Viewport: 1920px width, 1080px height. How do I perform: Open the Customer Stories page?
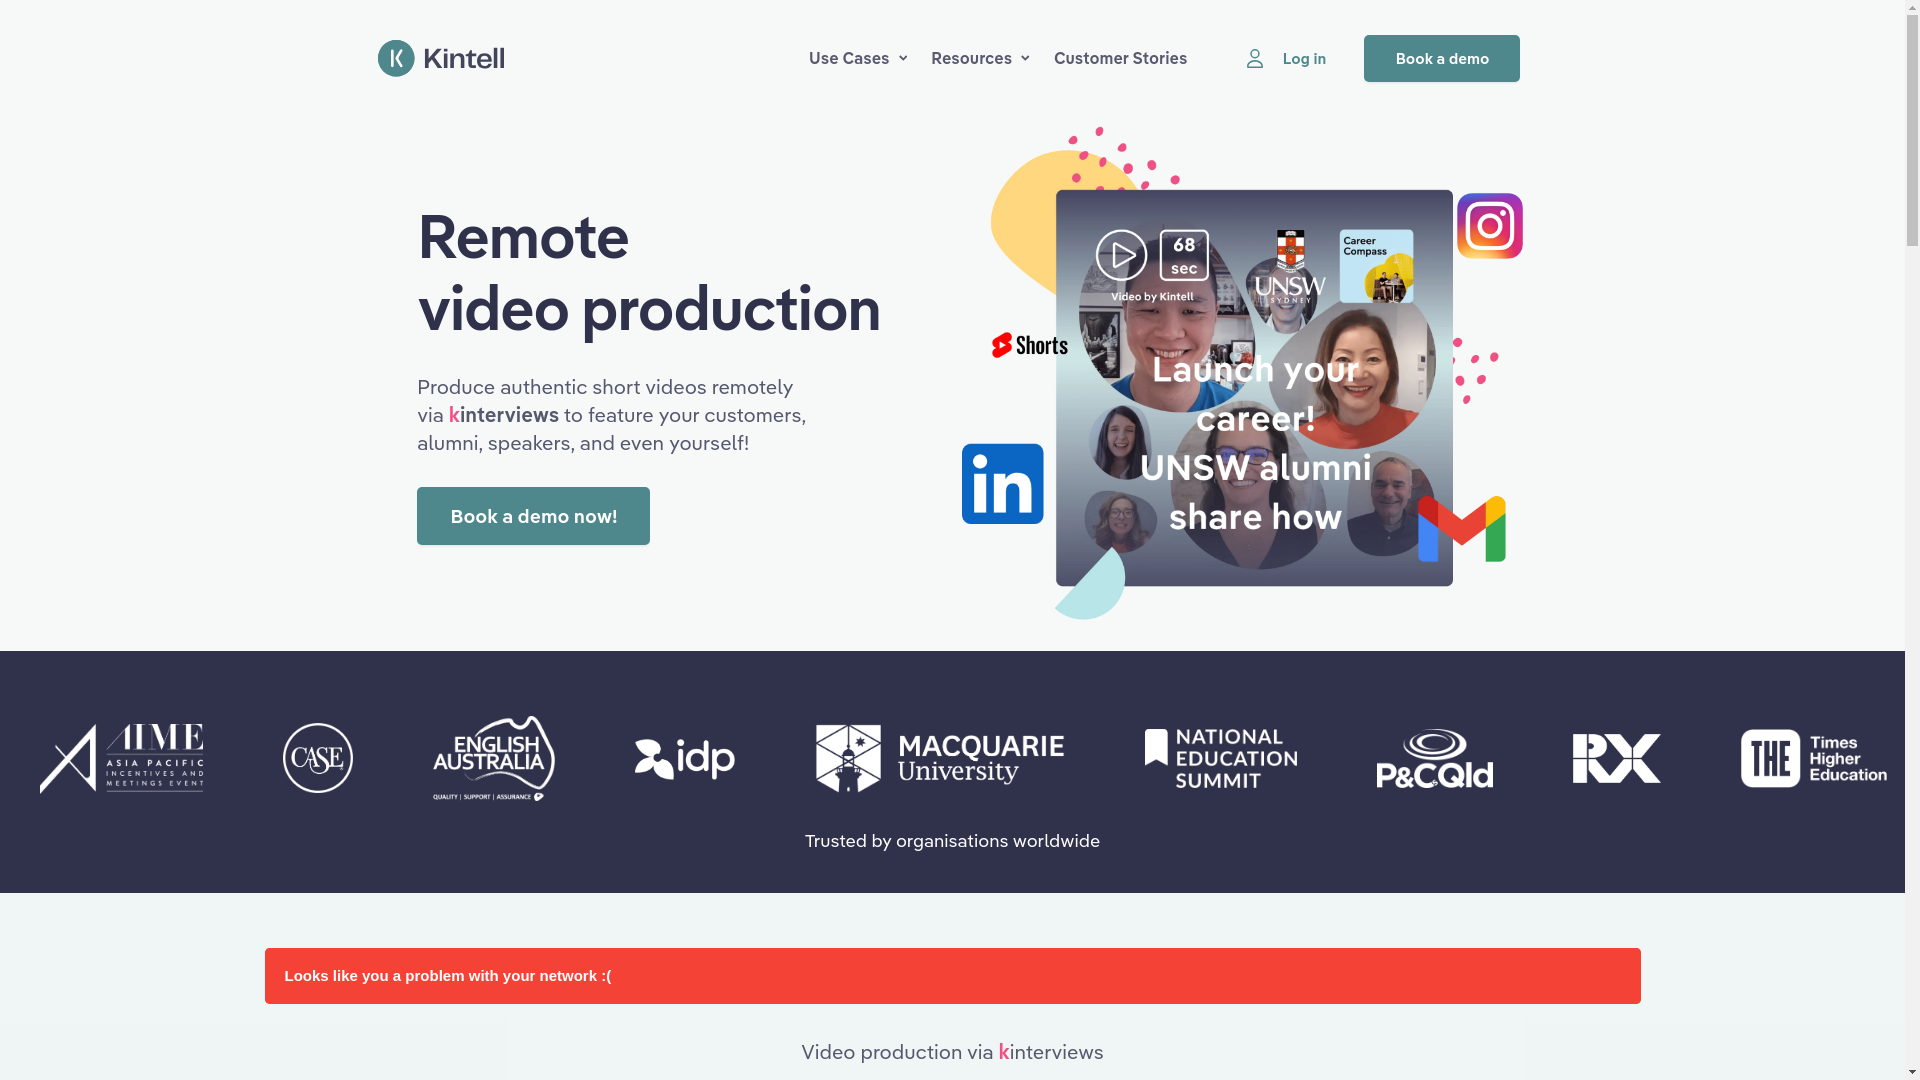(x=1120, y=58)
